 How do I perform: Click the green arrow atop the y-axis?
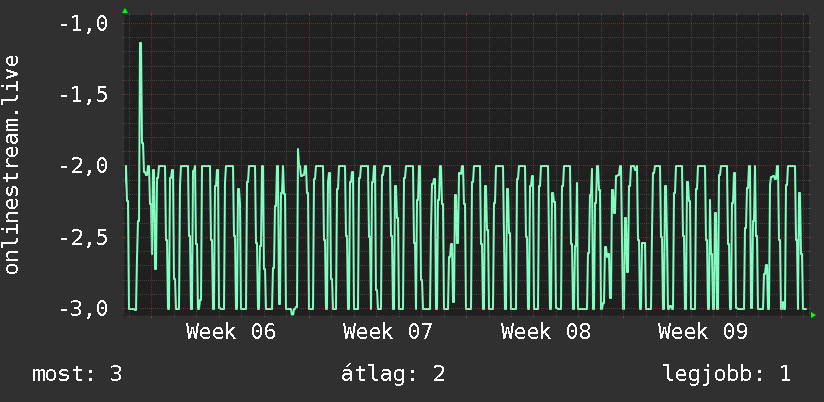click(125, 11)
